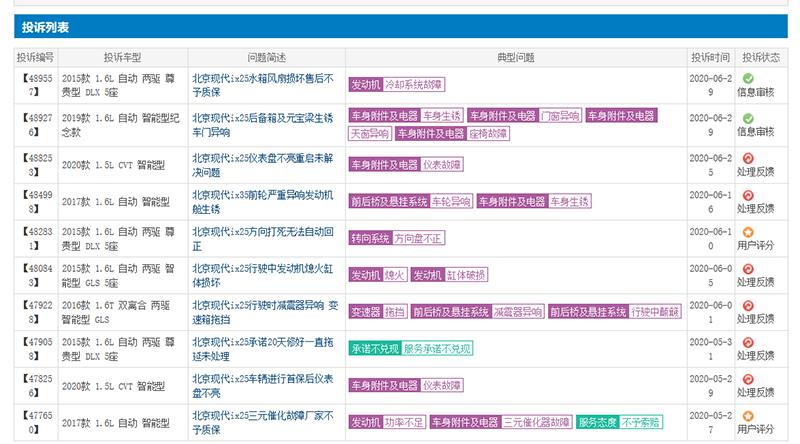Open complaint about ix25后备箱及元宝梁生锈
This screenshot has height=444, width=800.
click(263, 125)
